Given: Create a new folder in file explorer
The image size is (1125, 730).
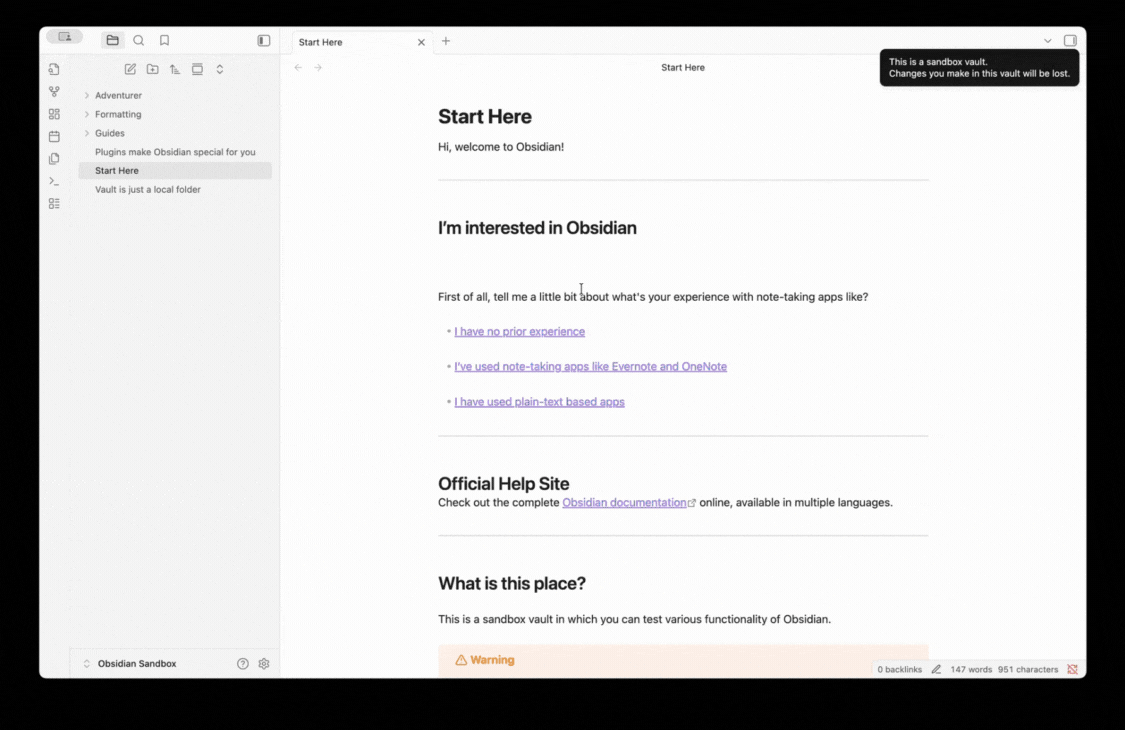Looking at the screenshot, I should click(x=153, y=70).
